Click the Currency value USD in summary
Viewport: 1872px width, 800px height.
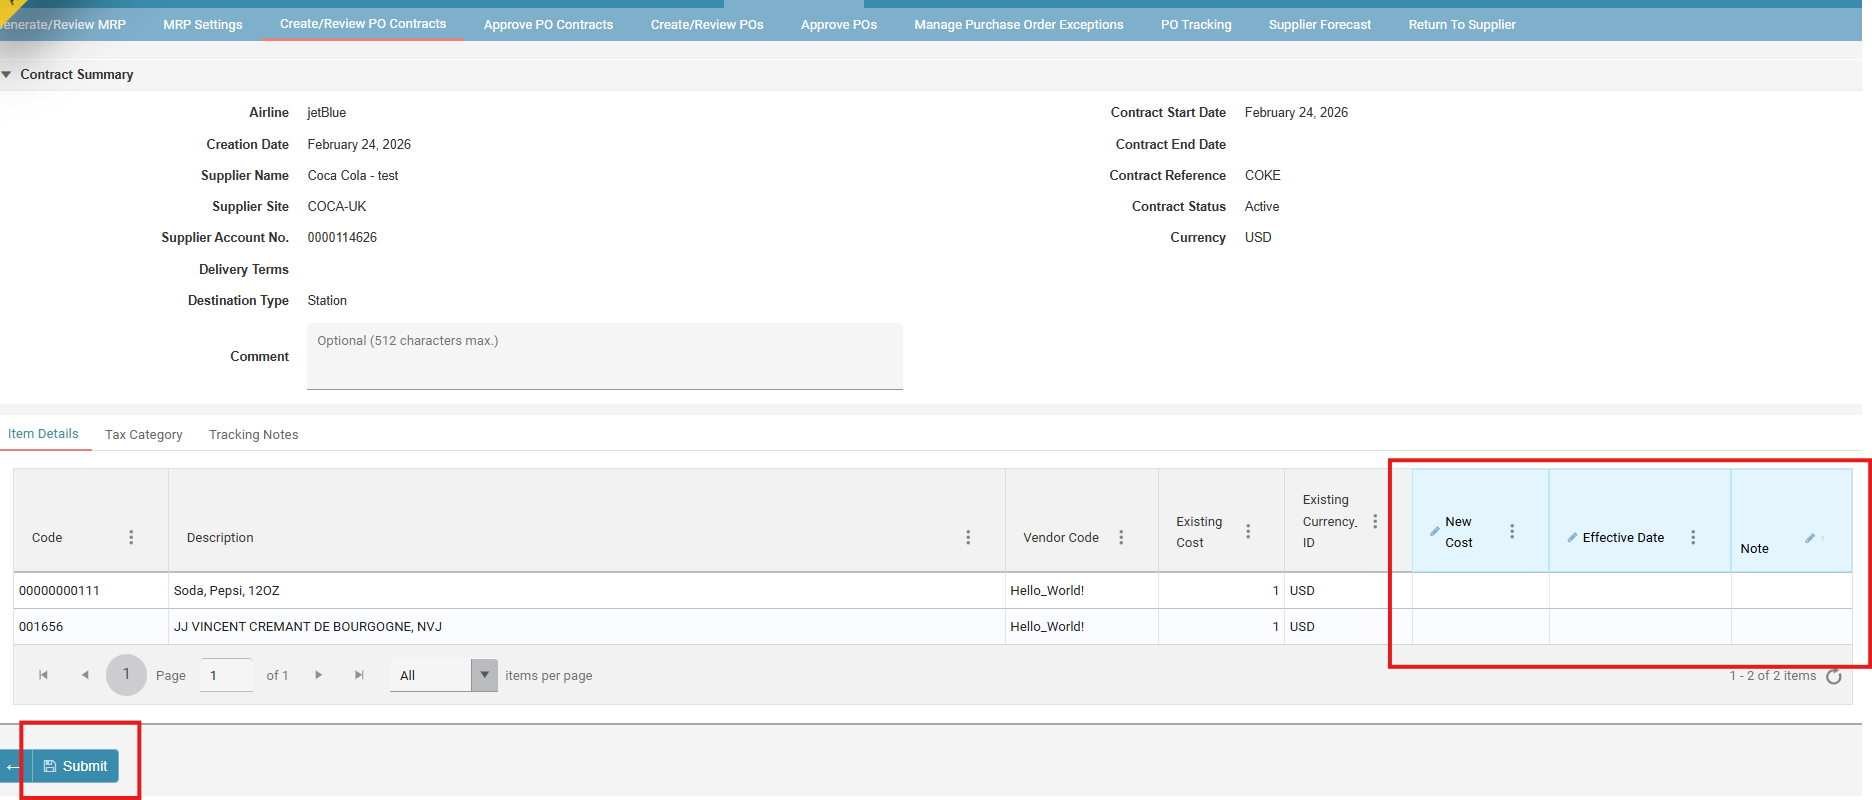pyautogui.click(x=1258, y=237)
